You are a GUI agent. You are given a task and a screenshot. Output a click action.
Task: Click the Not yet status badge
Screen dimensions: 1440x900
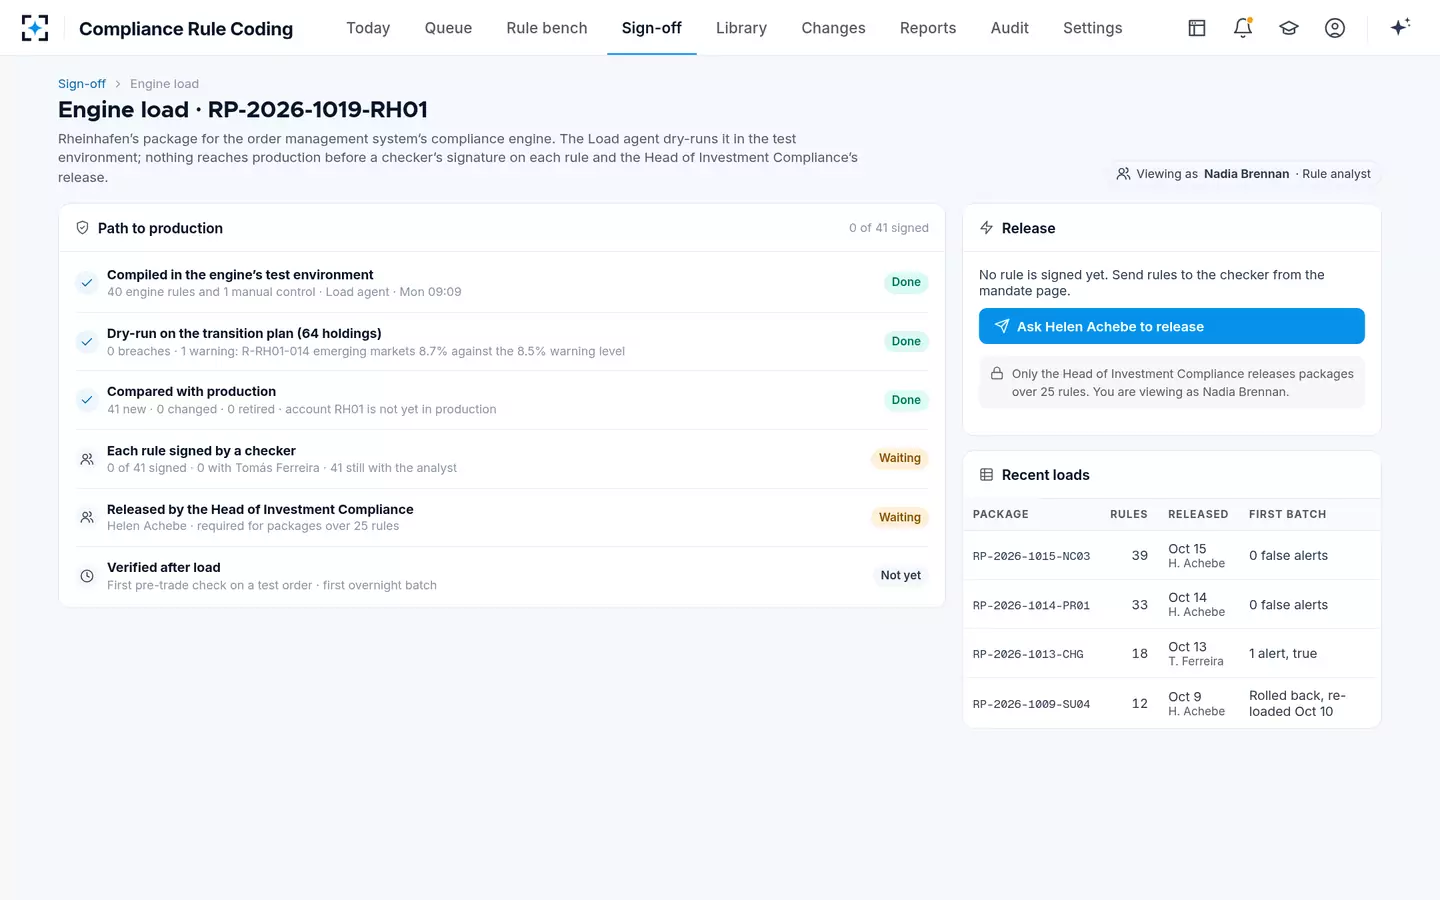click(901, 576)
